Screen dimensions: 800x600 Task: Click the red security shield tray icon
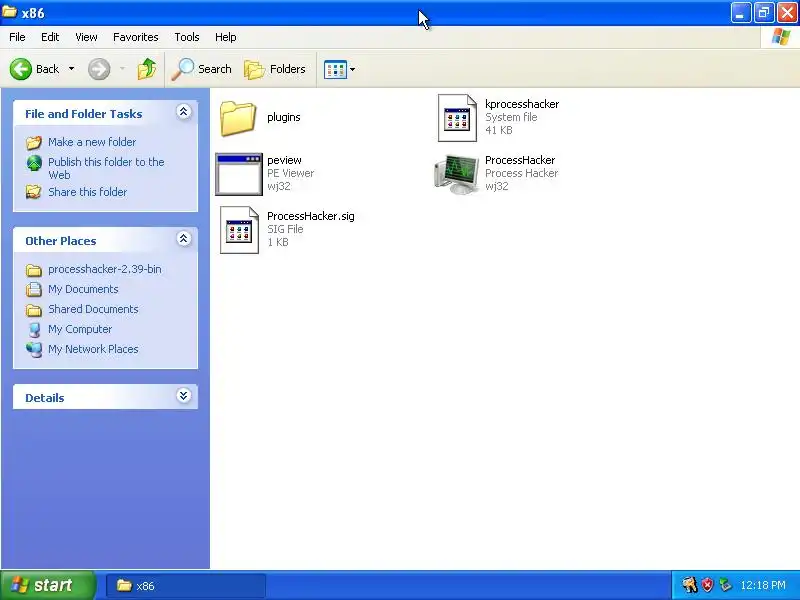coord(708,585)
